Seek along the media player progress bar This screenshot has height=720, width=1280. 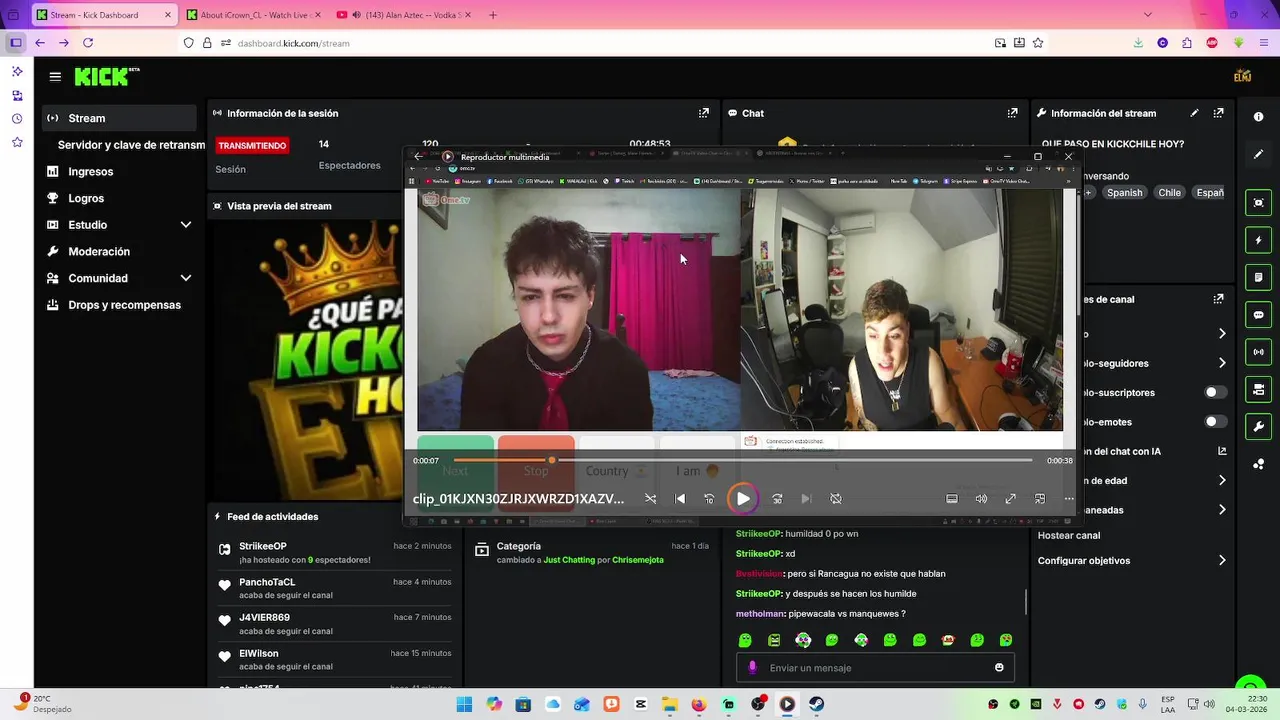(743, 460)
